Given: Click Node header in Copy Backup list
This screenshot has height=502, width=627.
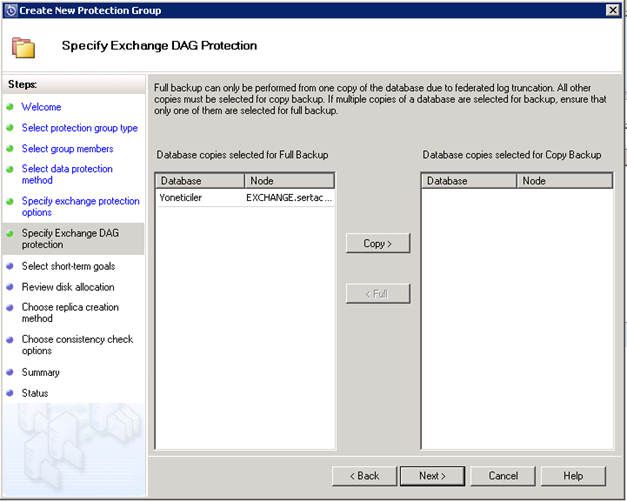Looking at the screenshot, I should [x=563, y=181].
